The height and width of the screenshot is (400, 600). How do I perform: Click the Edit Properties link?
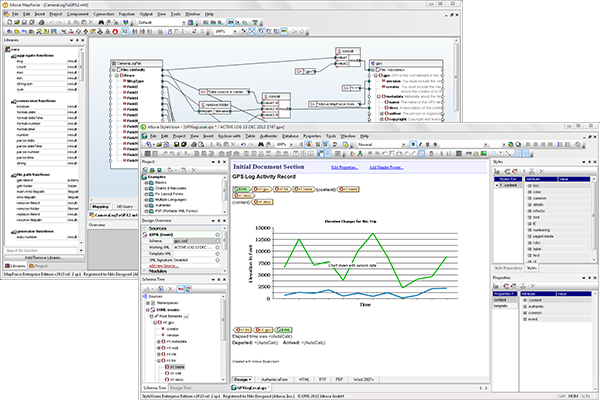343,167
